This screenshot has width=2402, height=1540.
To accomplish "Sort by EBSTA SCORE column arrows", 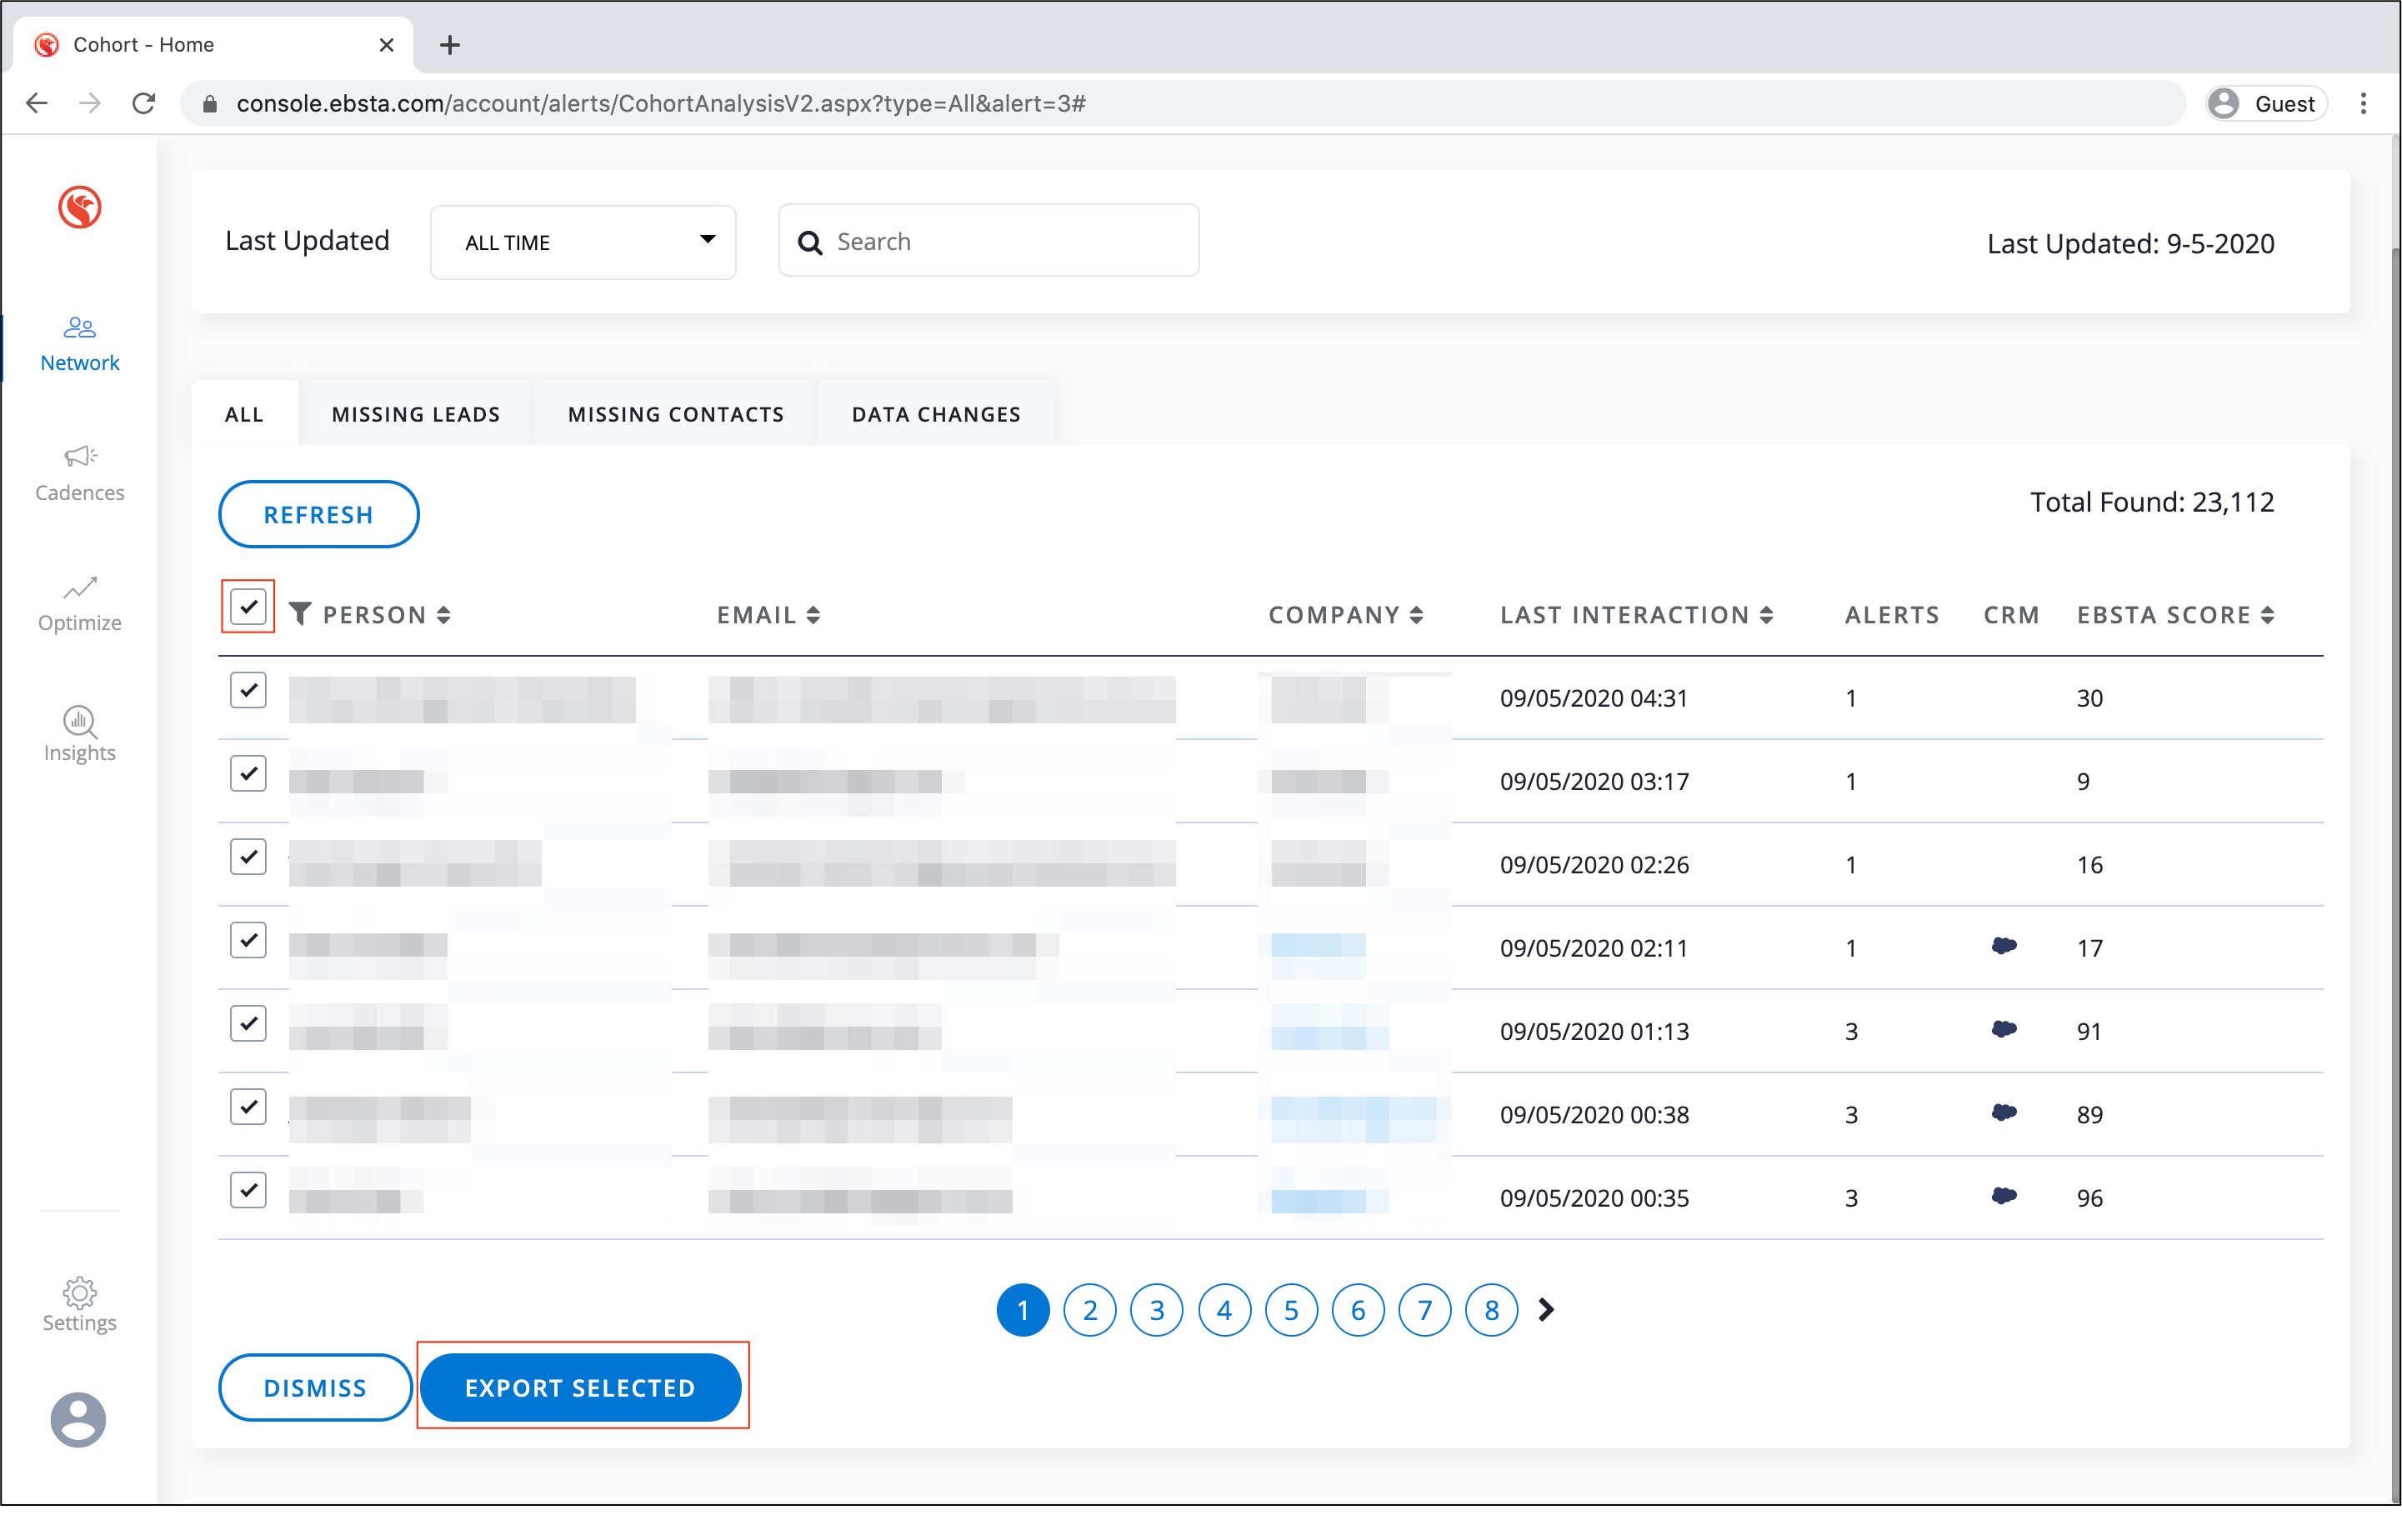I will click(x=2267, y=615).
